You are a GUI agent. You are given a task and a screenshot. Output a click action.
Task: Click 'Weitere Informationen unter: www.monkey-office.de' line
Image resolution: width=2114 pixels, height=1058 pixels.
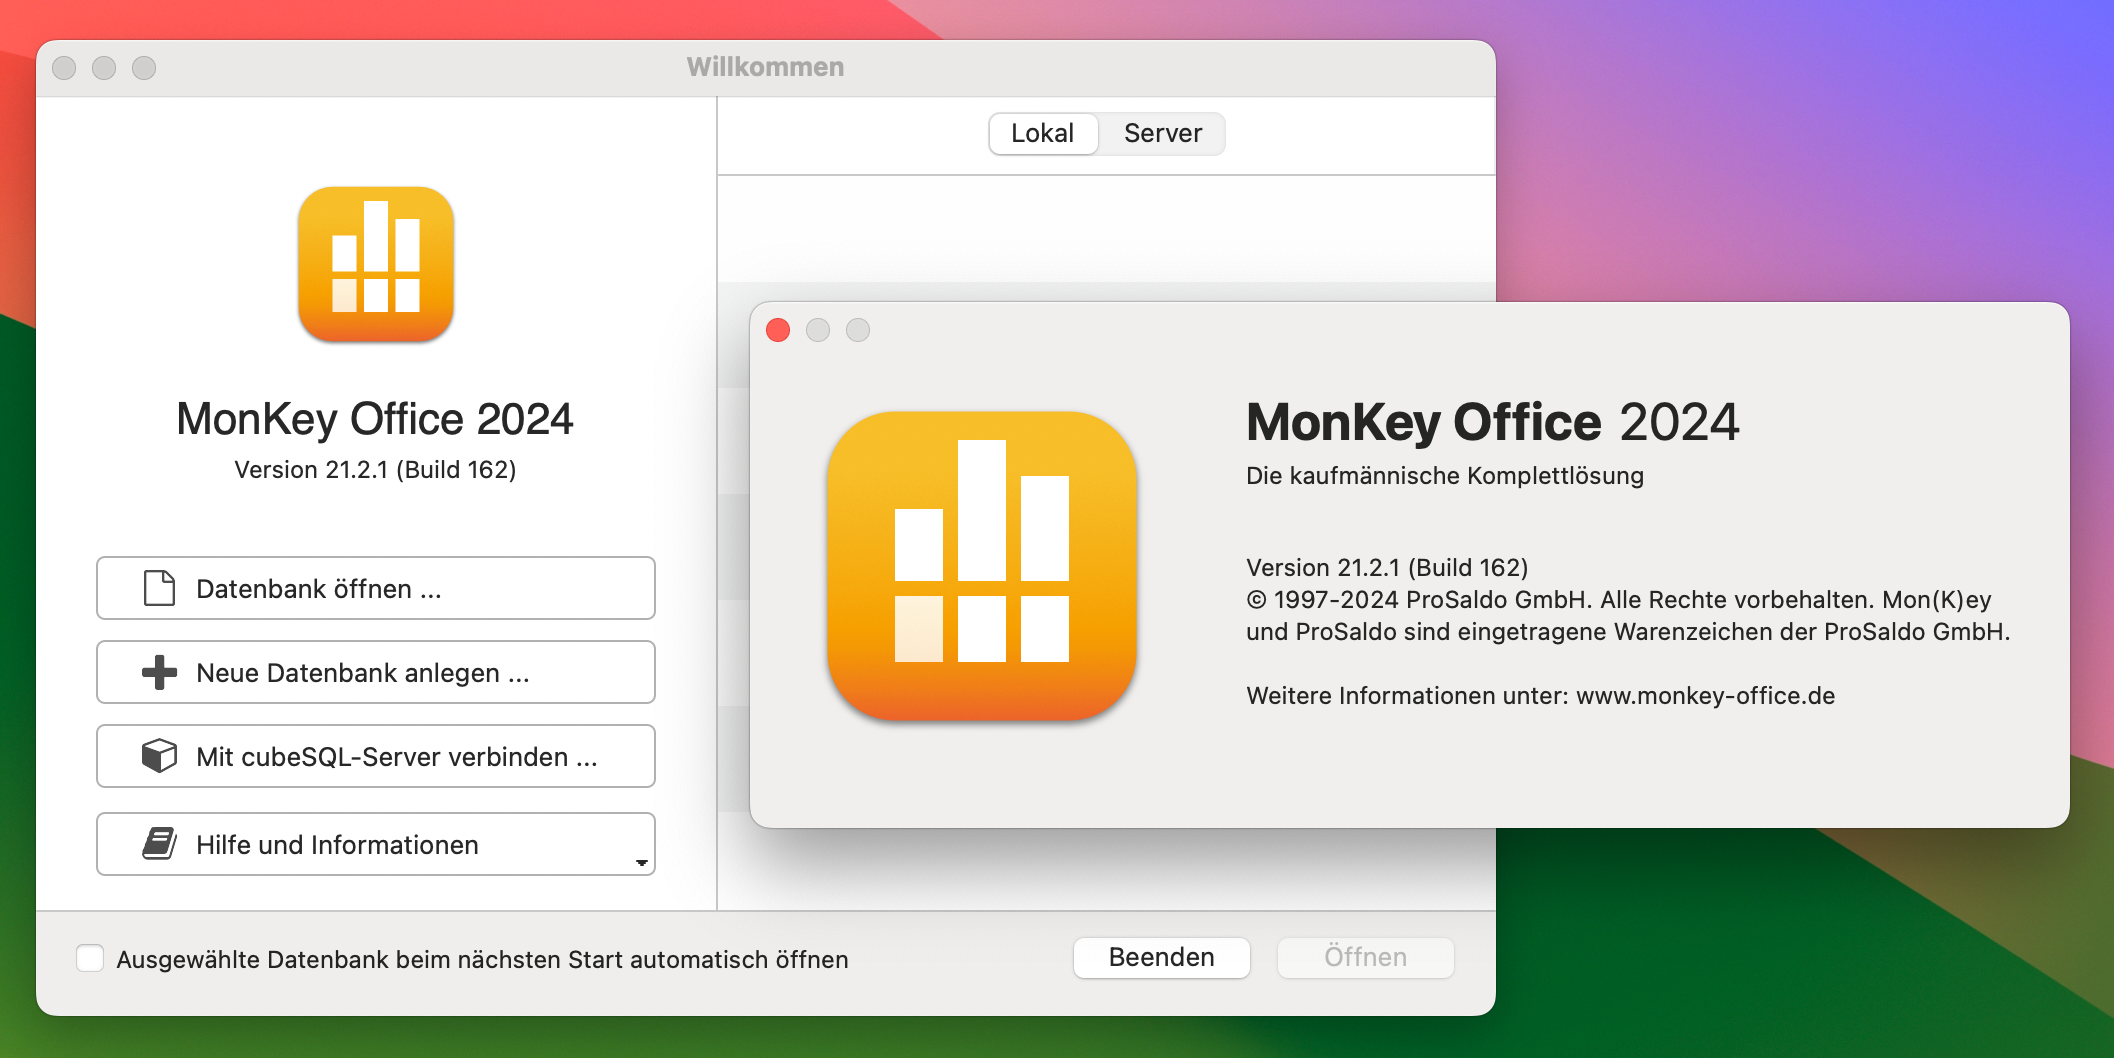click(1541, 696)
